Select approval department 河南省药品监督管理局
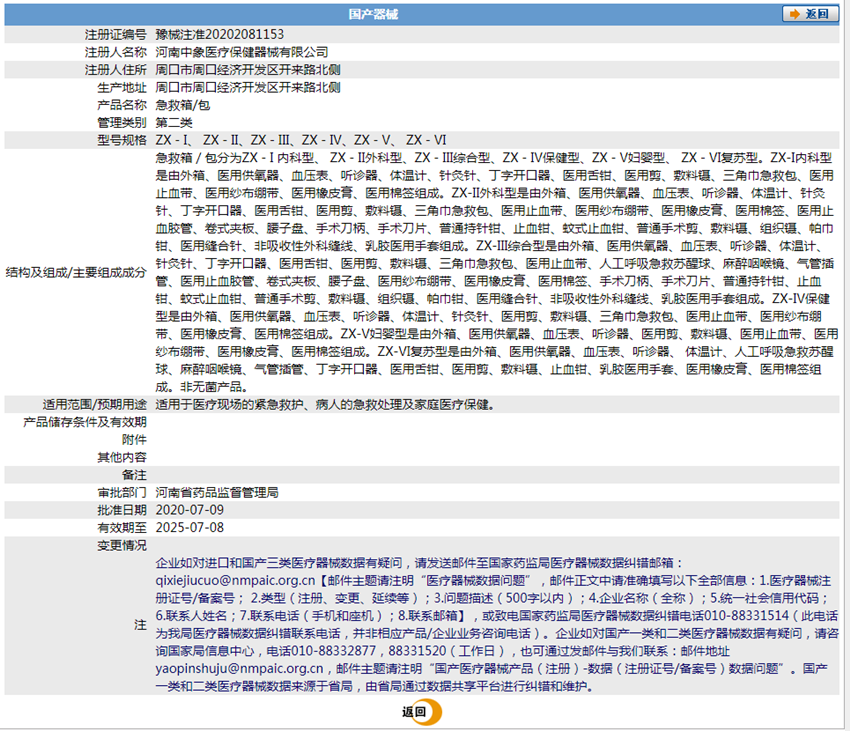This screenshot has width=850, height=731. (x=217, y=492)
